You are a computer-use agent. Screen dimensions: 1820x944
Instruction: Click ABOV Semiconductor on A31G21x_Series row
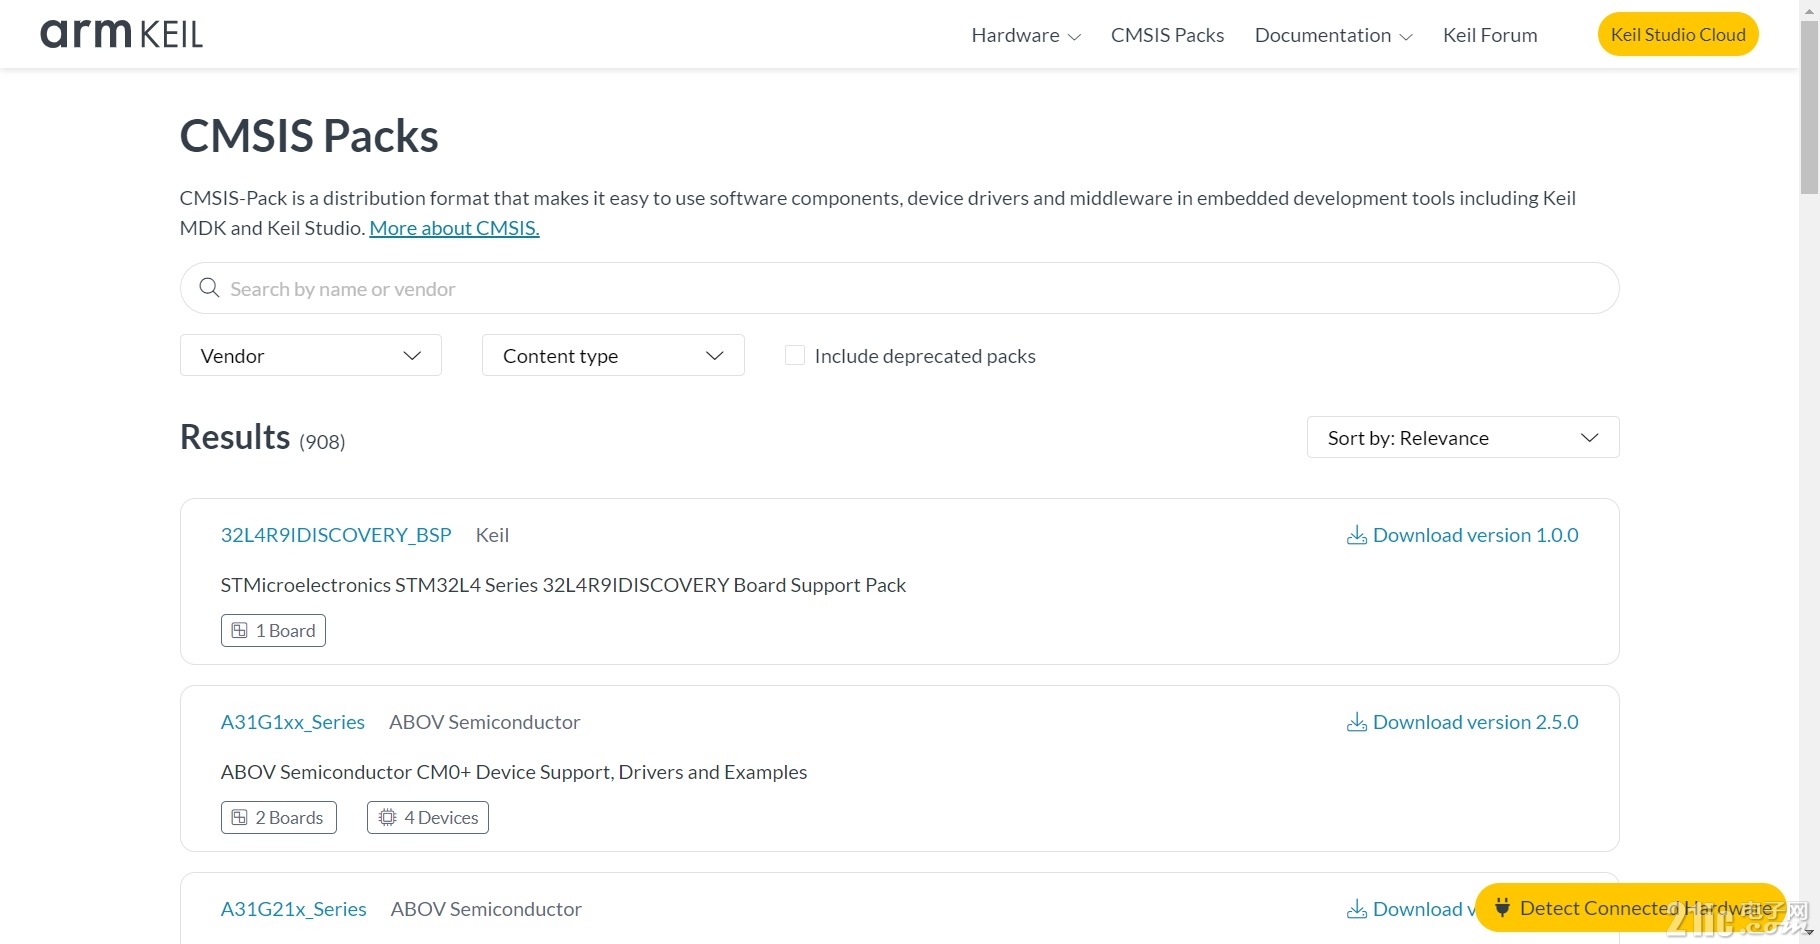point(486,909)
